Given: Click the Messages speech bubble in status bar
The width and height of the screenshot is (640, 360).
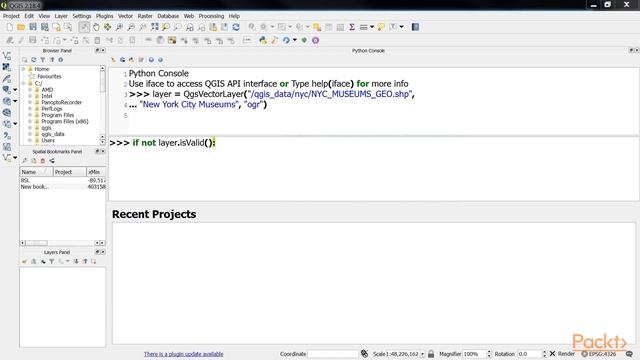Looking at the screenshot, I should point(629,354).
